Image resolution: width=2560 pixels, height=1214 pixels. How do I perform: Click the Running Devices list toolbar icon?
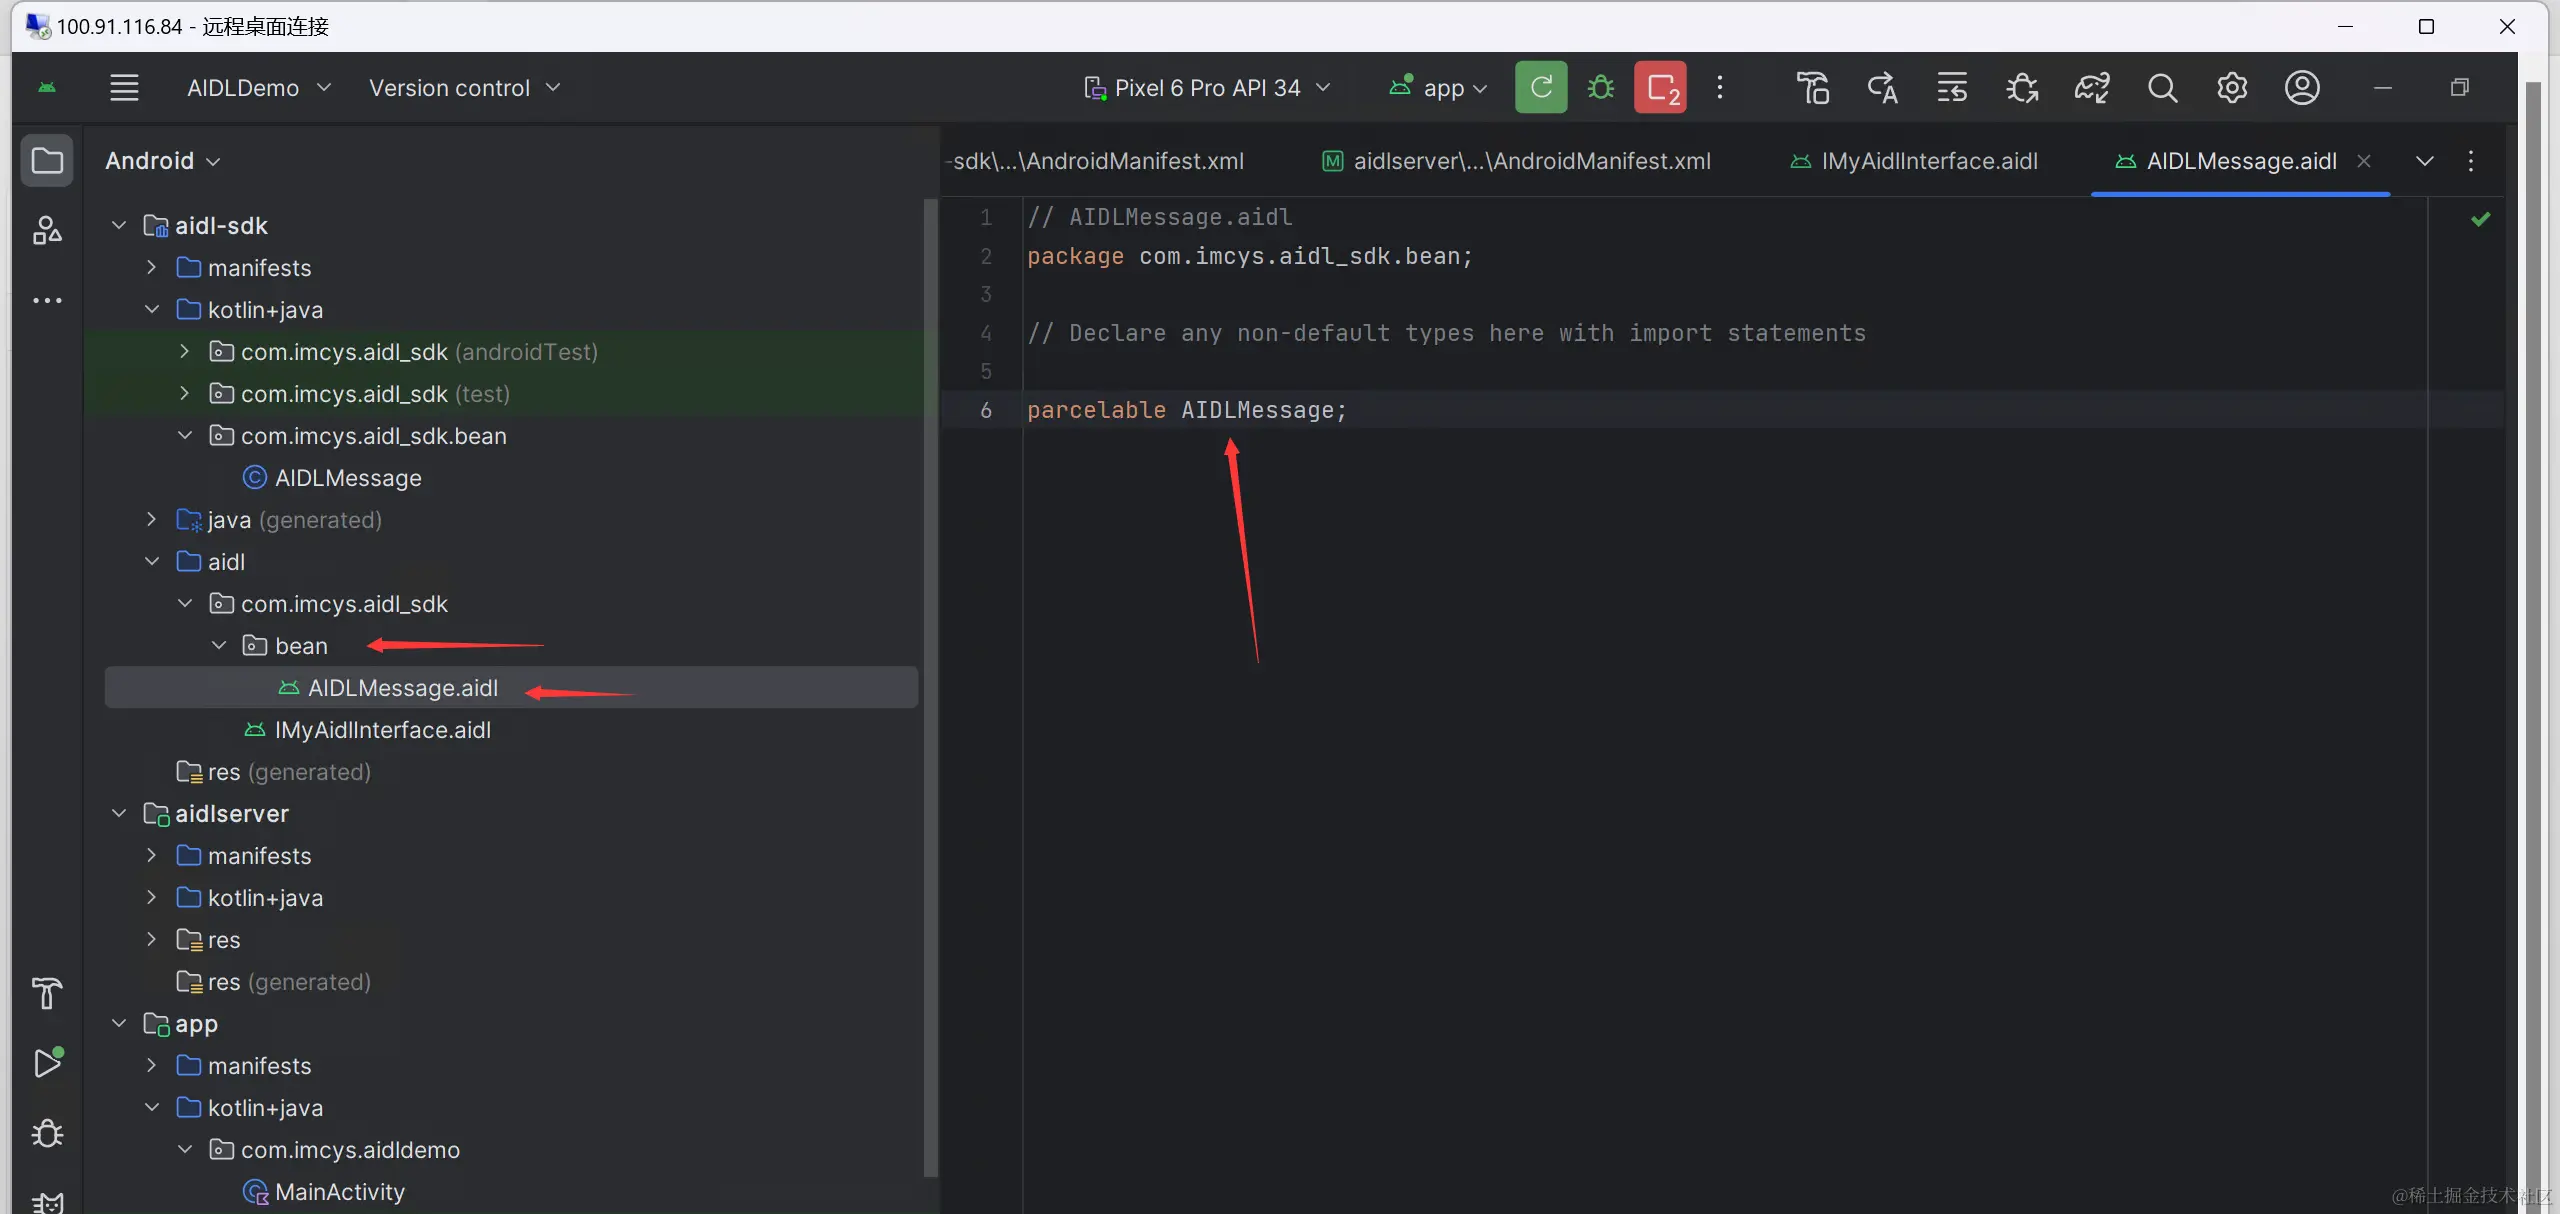pyautogui.click(x=1952, y=88)
